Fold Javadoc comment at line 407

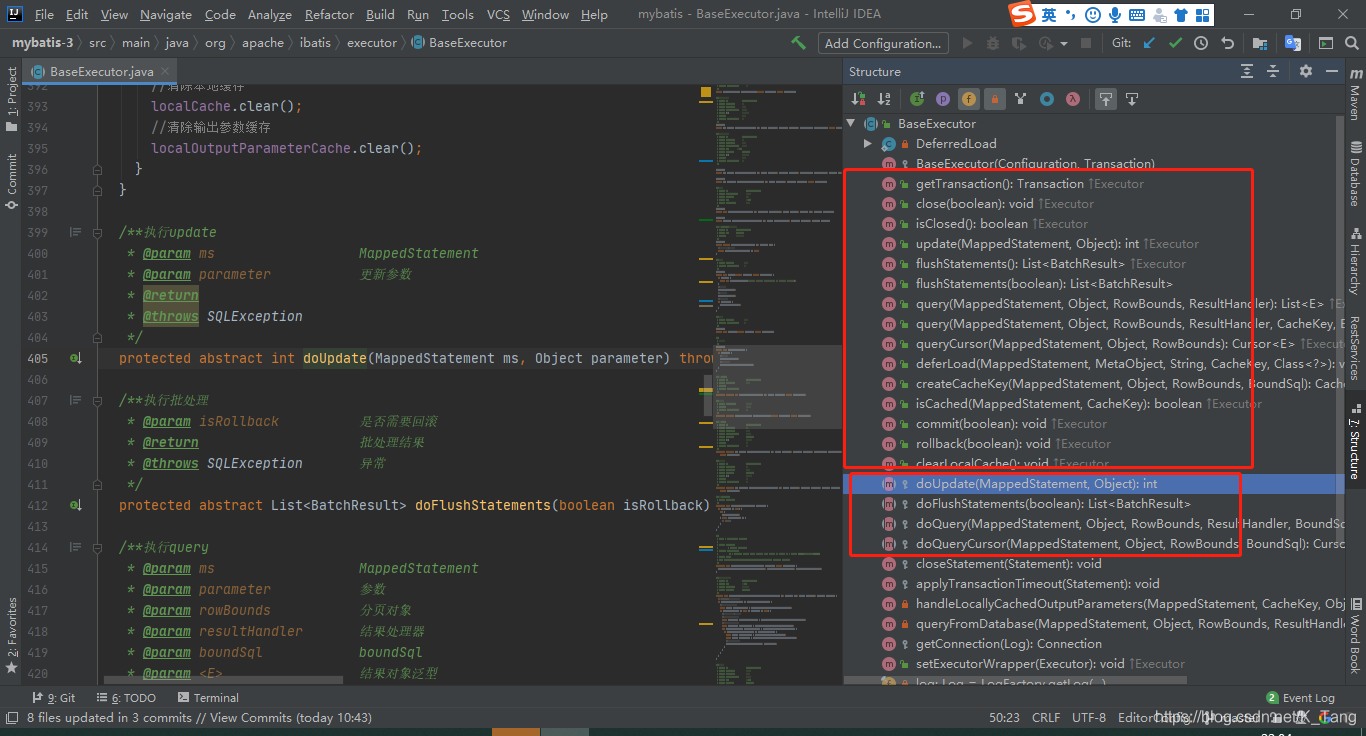pyautogui.click(x=97, y=400)
